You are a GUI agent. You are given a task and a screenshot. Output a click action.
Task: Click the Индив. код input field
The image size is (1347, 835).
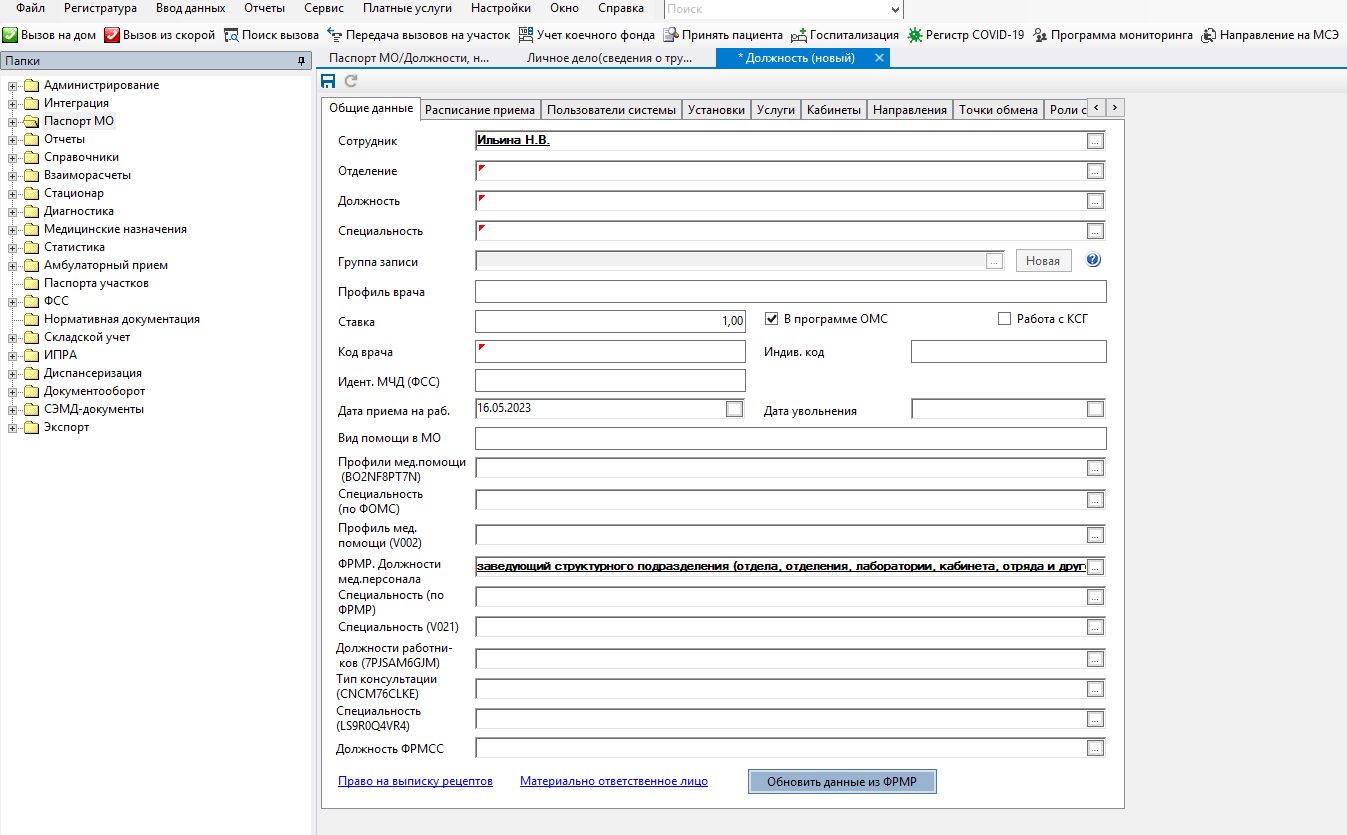coord(1009,352)
